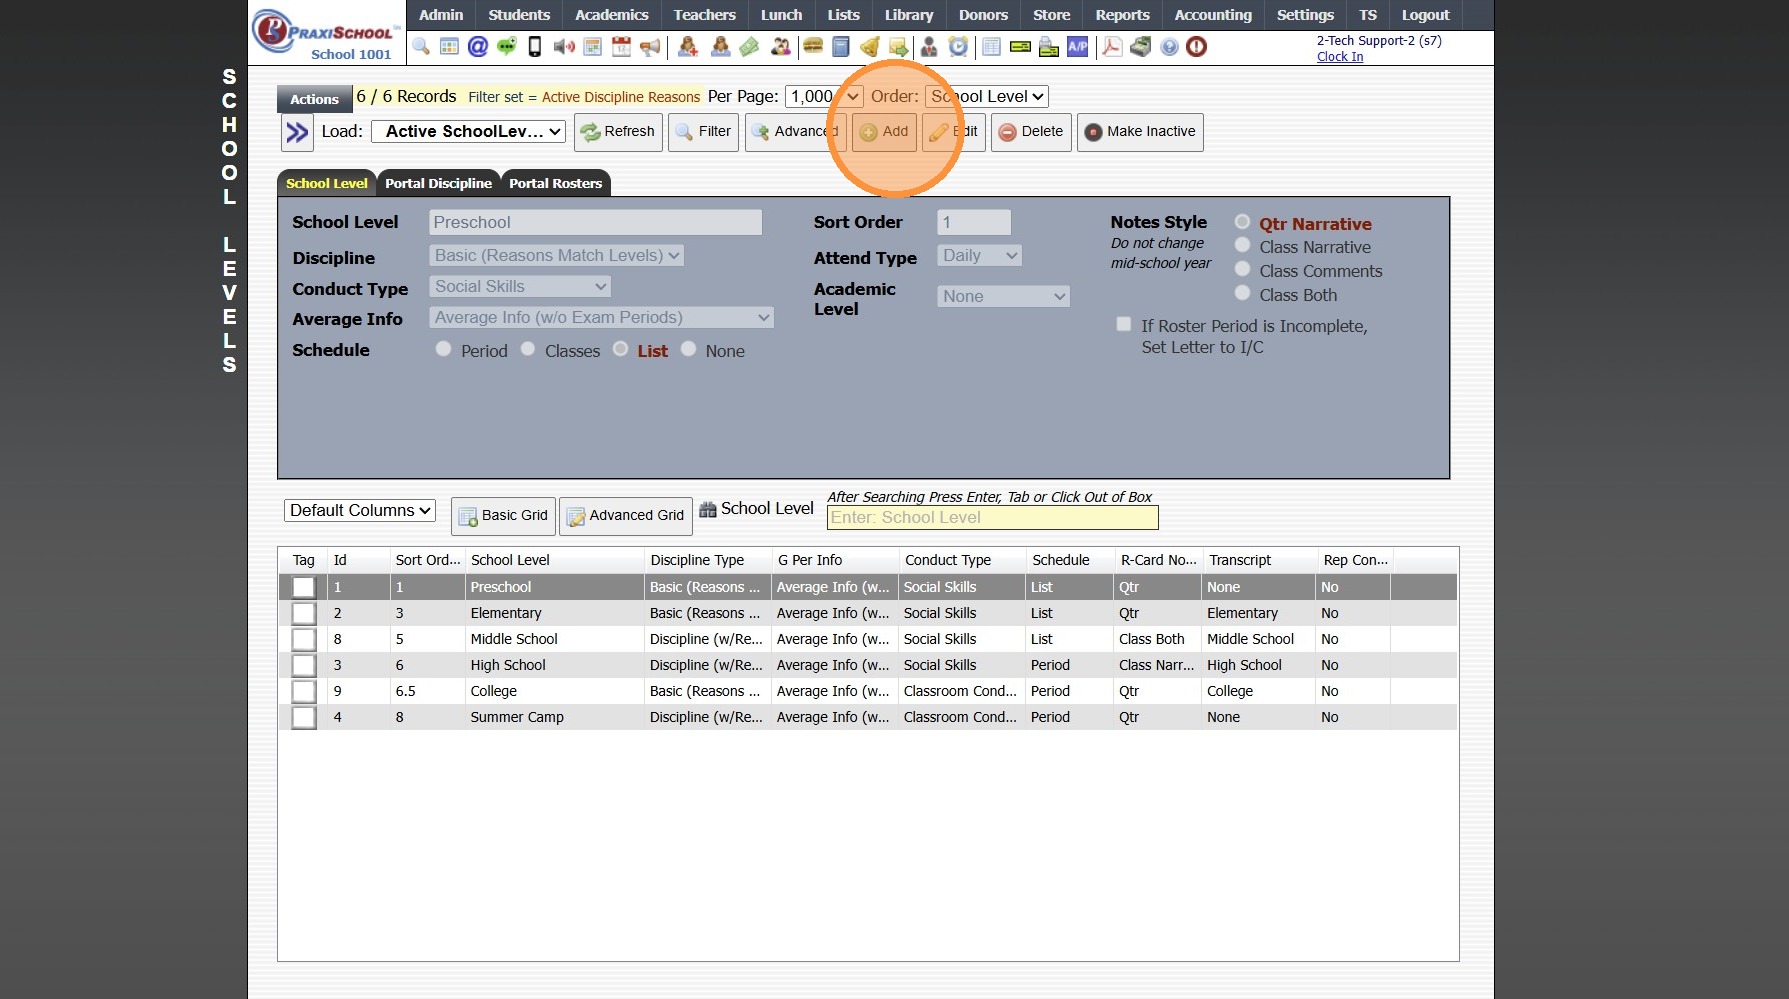Image resolution: width=1789 pixels, height=999 pixels.
Task: Switch to the Portal Discipline tab
Action: point(438,184)
